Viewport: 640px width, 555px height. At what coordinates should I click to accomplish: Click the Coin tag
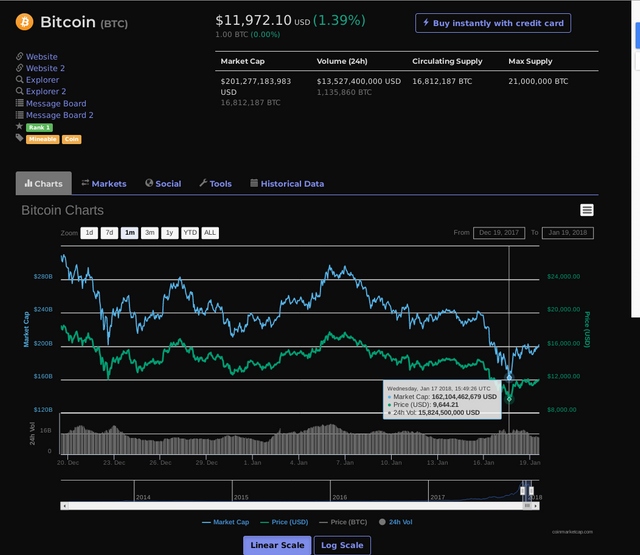(x=71, y=139)
